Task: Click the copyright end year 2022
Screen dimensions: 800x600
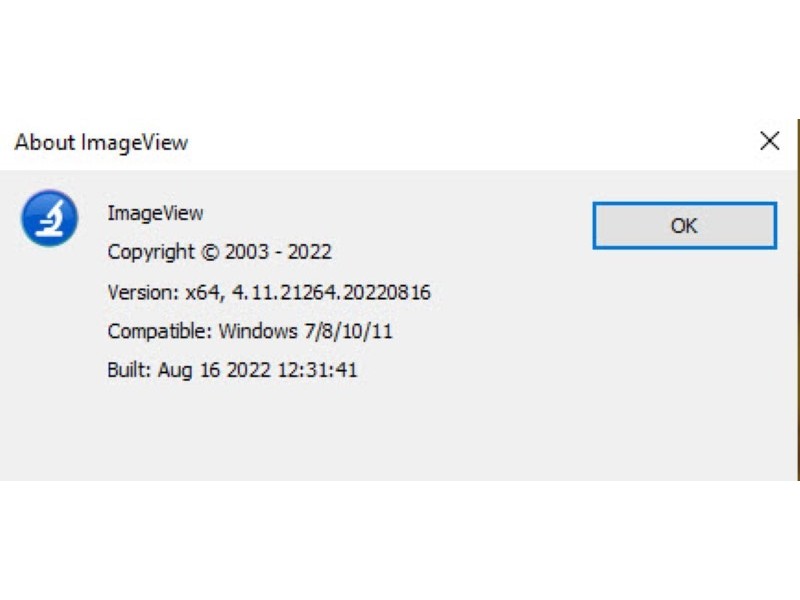Action: coord(309,252)
